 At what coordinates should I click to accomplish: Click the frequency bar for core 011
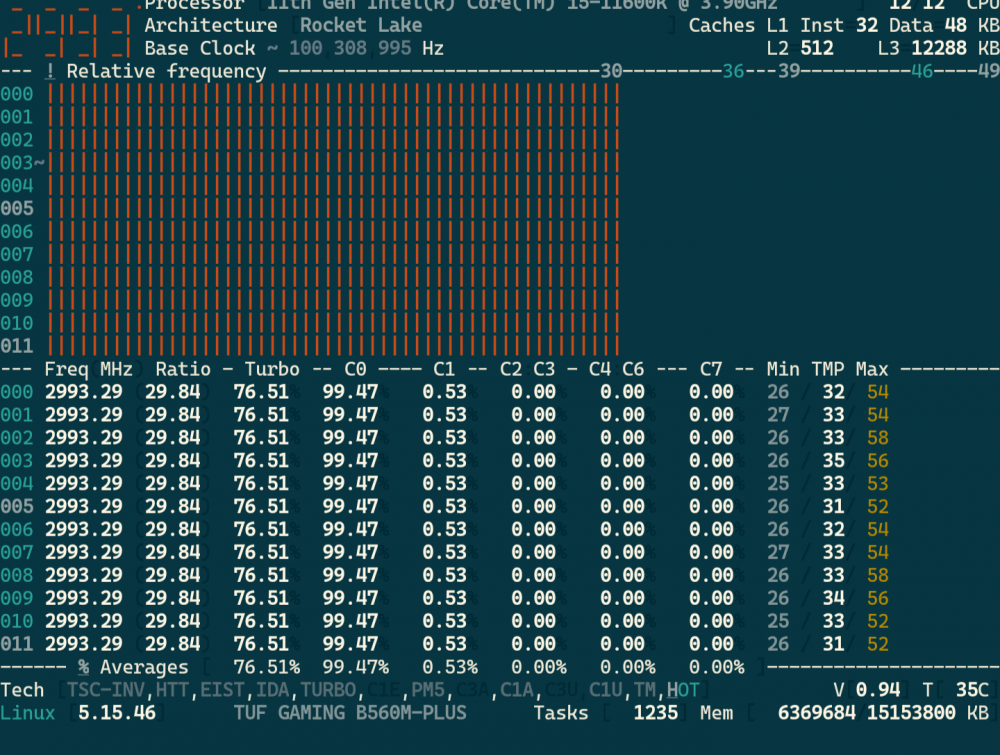(x=333, y=346)
